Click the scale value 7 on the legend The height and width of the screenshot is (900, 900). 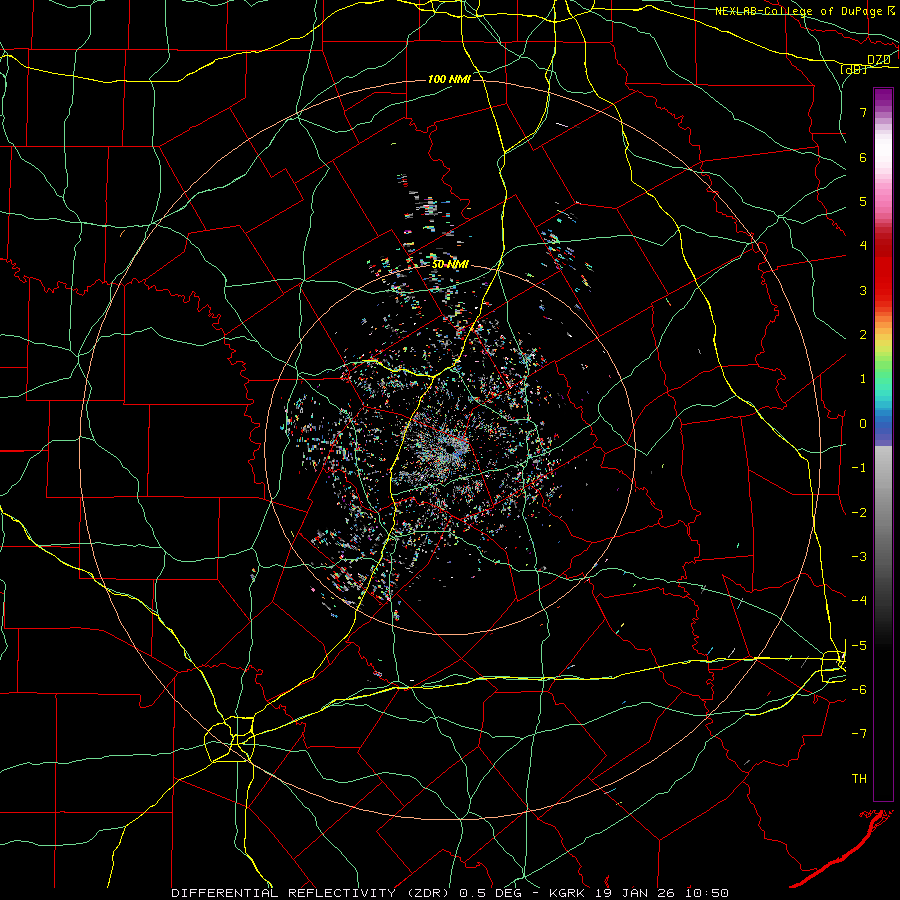point(863,112)
